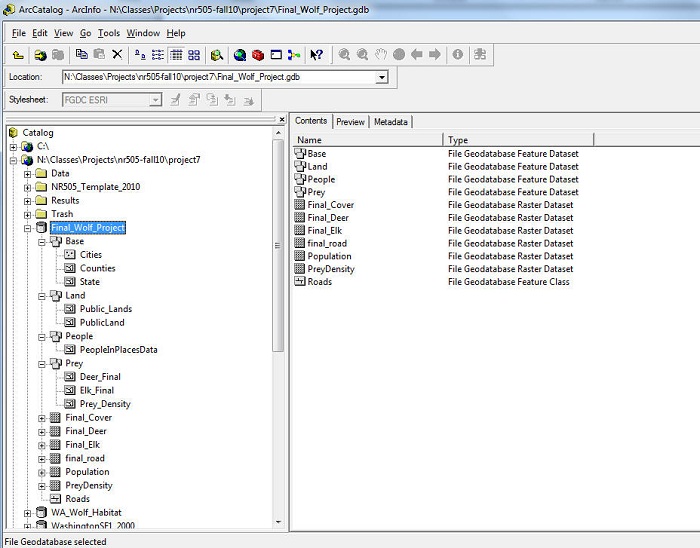The width and height of the screenshot is (700, 548).
Task: Switch to the Preview tab
Action: click(x=350, y=122)
